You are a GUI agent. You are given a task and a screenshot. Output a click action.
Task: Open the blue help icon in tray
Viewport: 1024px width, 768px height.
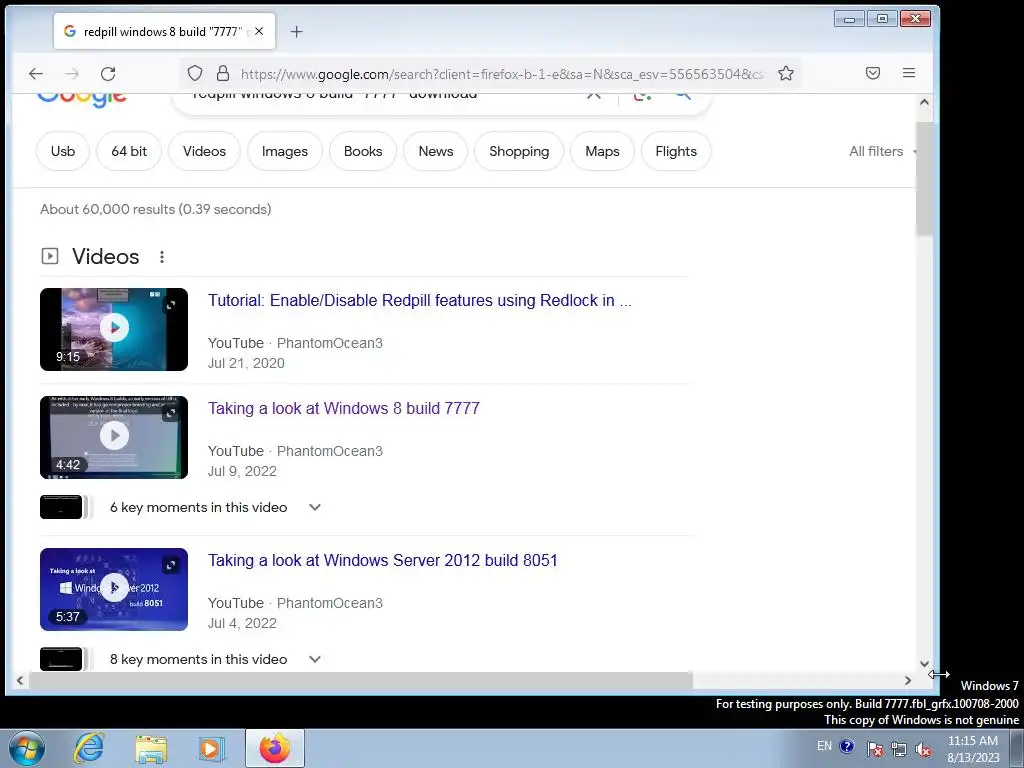847,746
